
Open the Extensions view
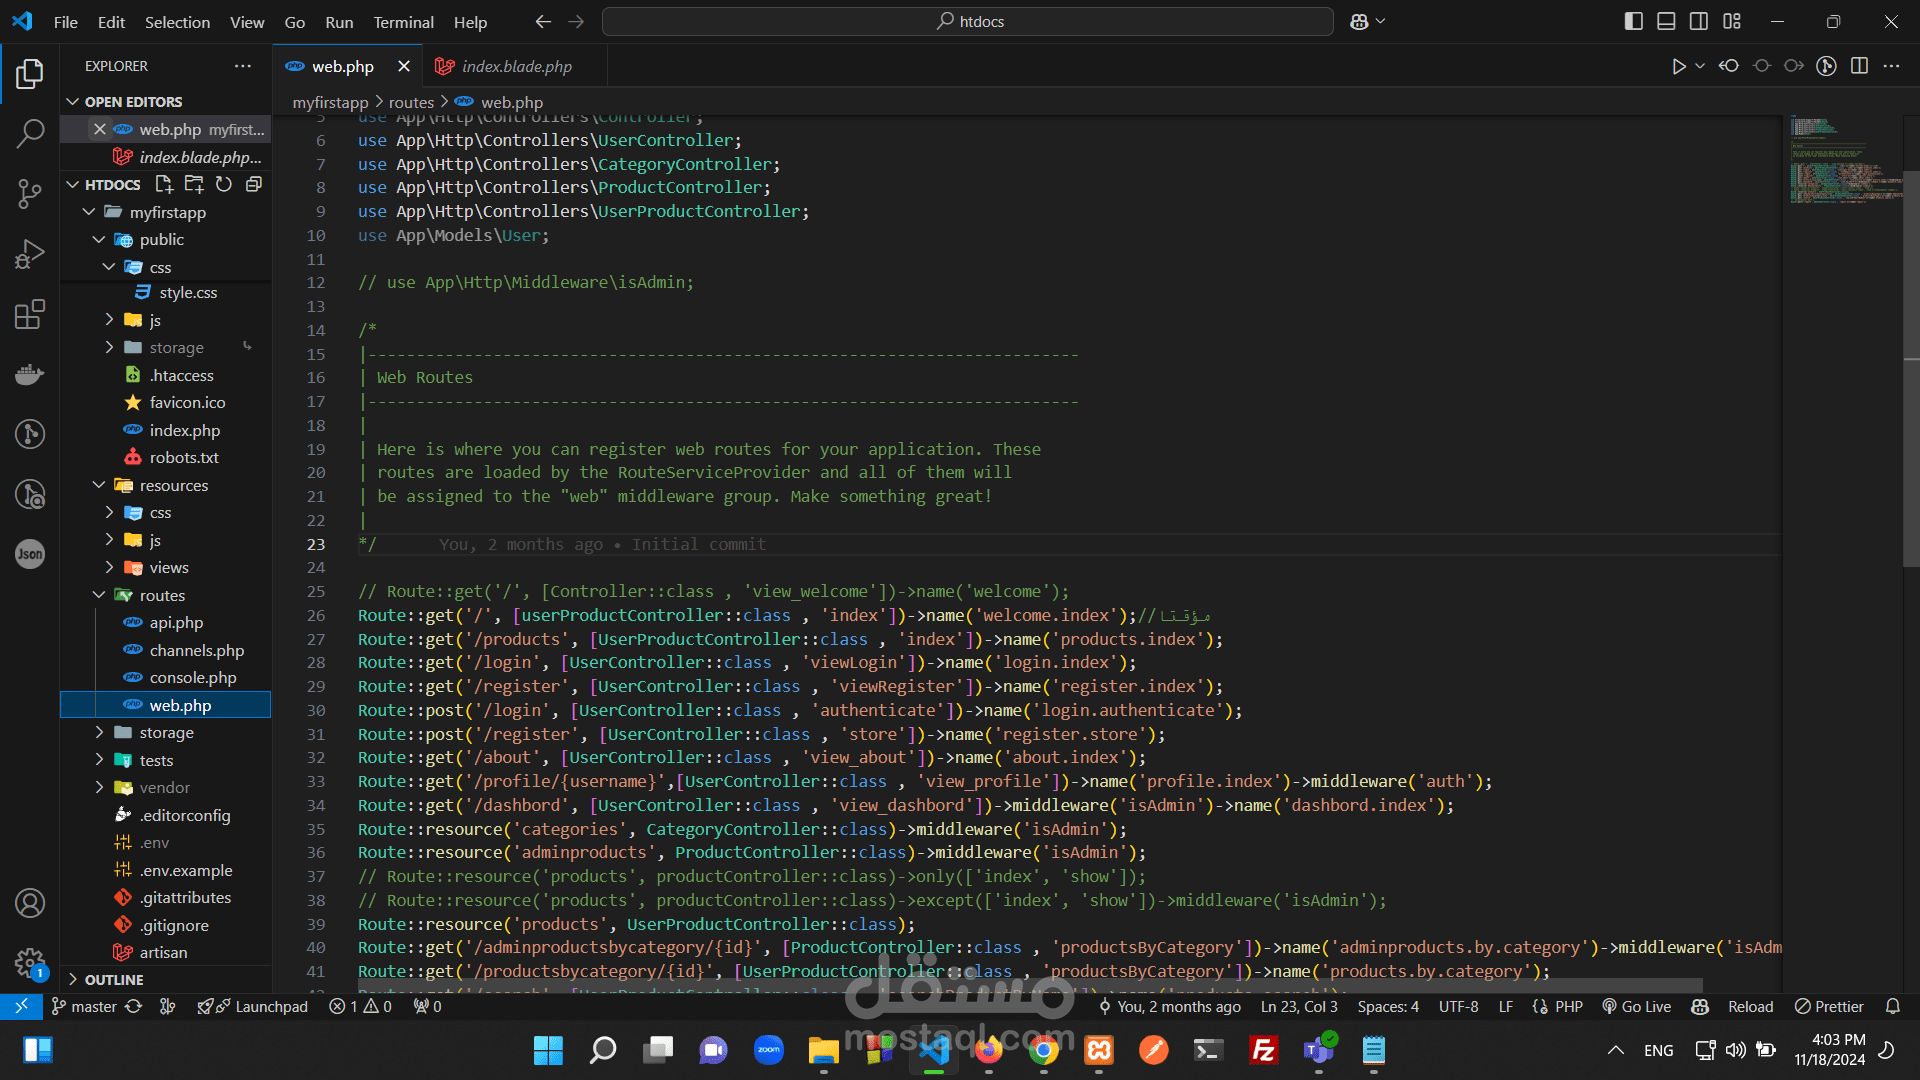pos(30,314)
